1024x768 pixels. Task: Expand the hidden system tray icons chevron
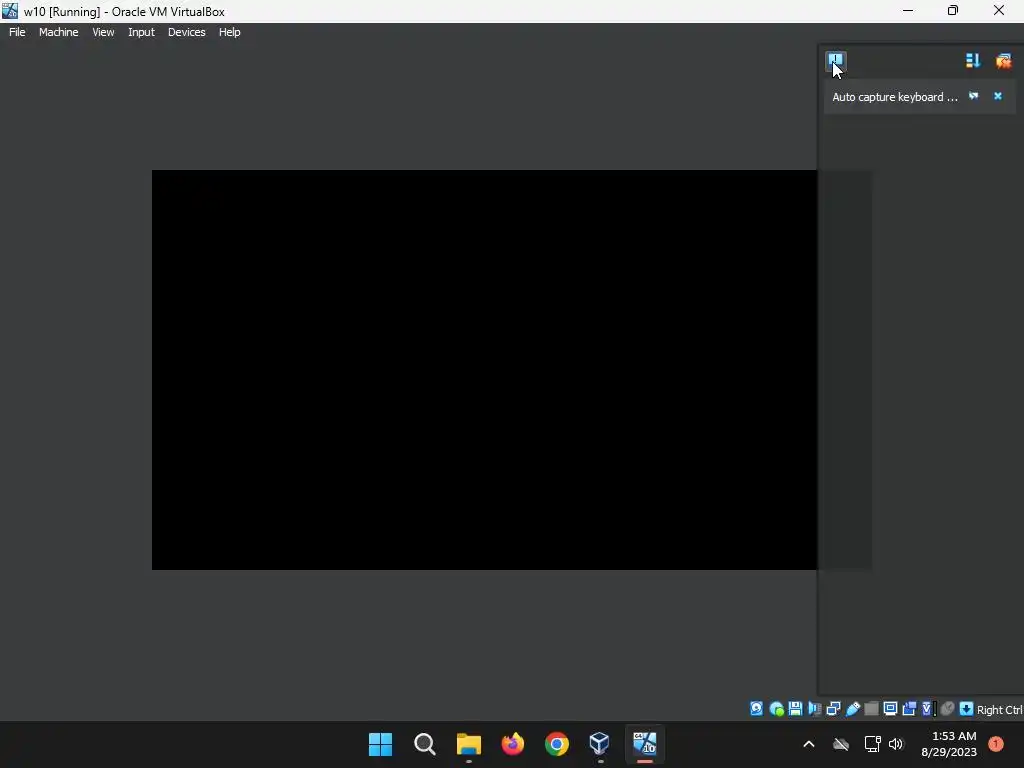[x=808, y=744]
